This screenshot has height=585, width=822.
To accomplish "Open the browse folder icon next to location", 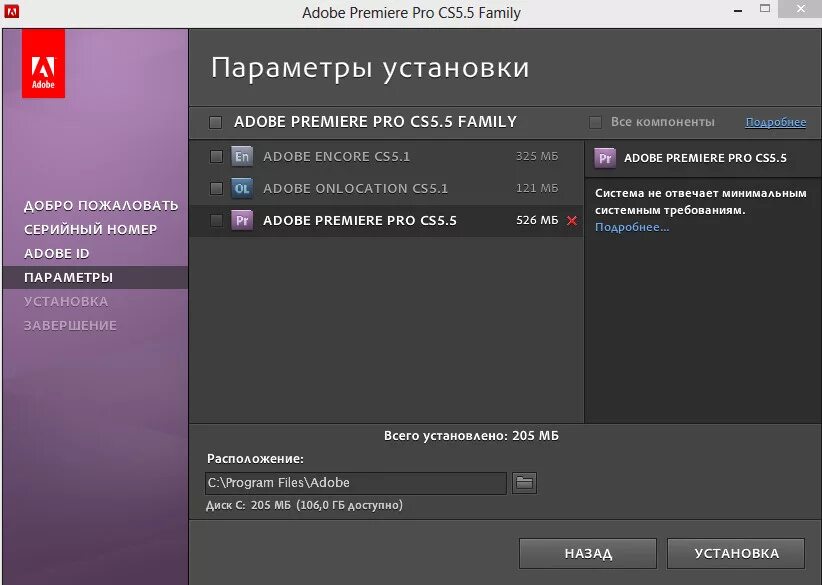I will (x=524, y=483).
